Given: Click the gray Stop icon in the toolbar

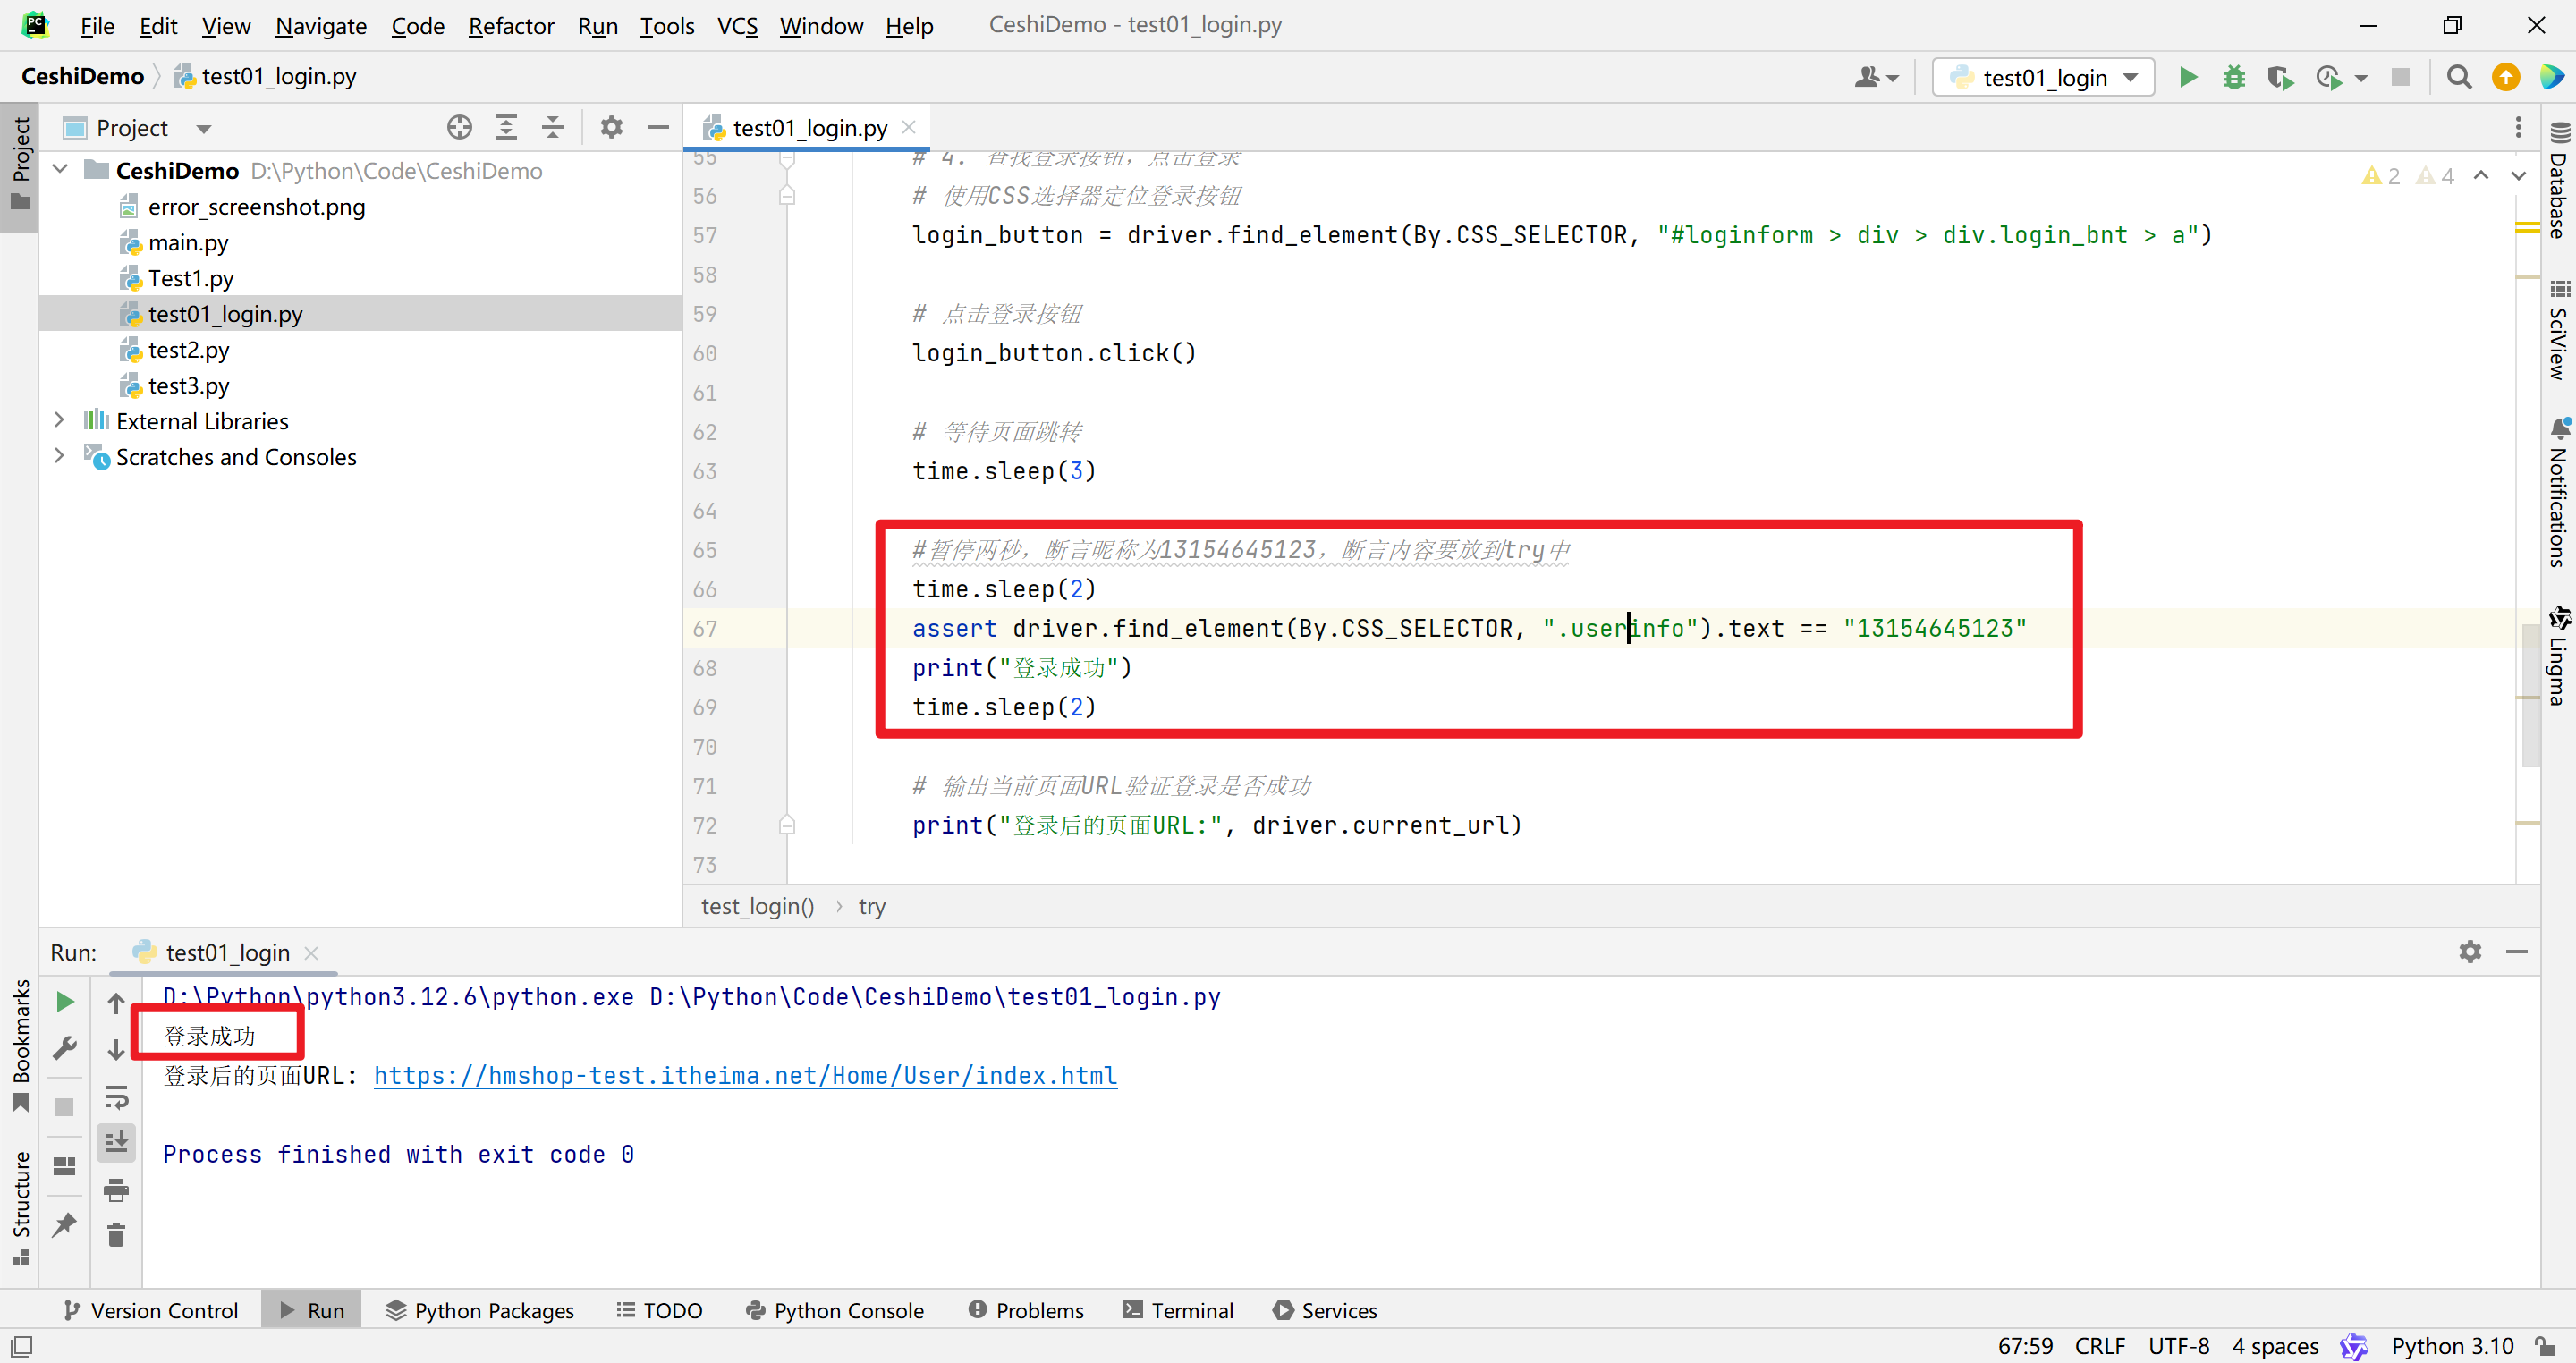Looking at the screenshot, I should tap(2400, 77).
